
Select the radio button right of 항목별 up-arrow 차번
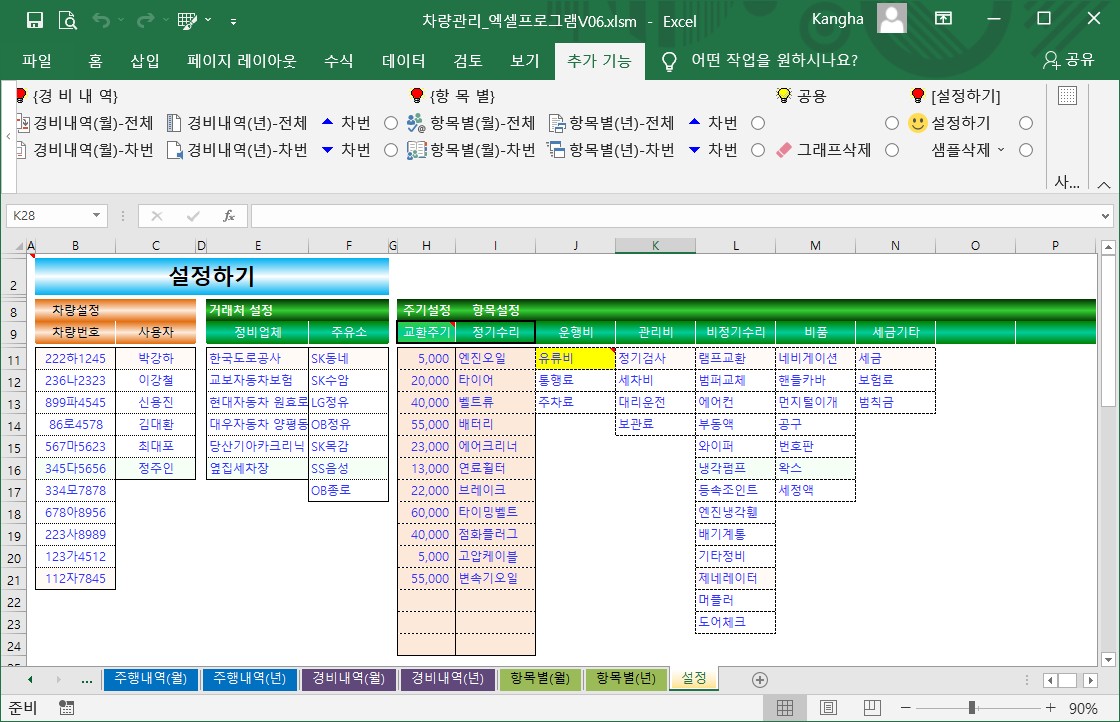pos(758,124)
